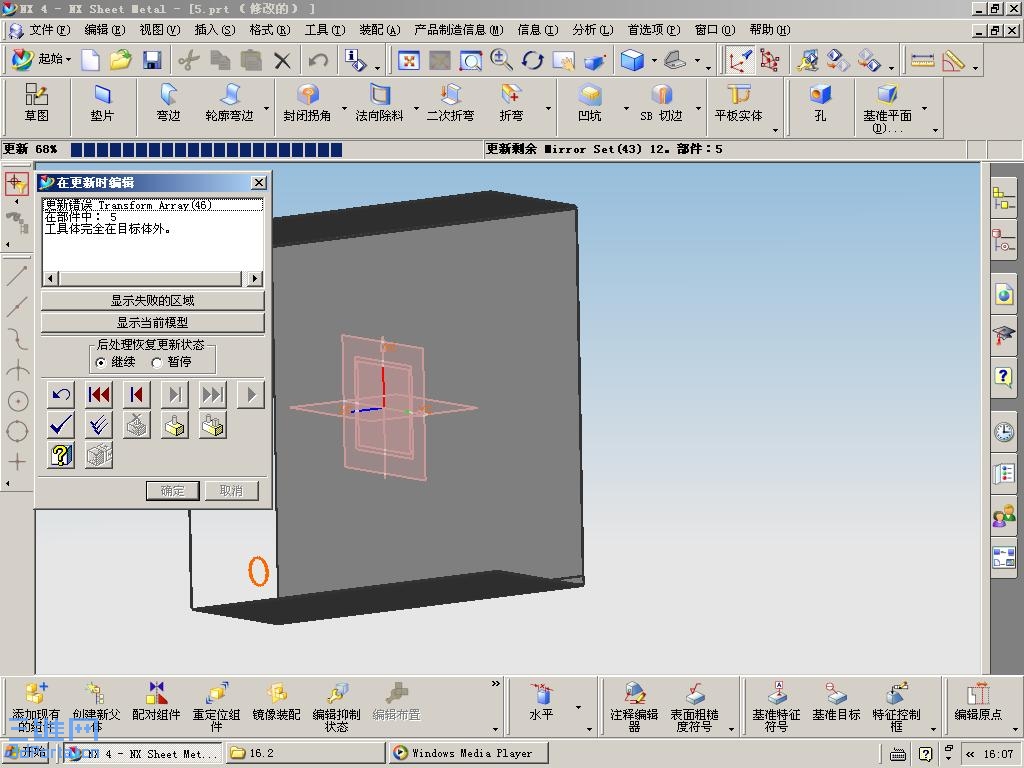Select the 折弯 bend tool
The height and width of the screenshot is (768, 1024).
point(511,103)
